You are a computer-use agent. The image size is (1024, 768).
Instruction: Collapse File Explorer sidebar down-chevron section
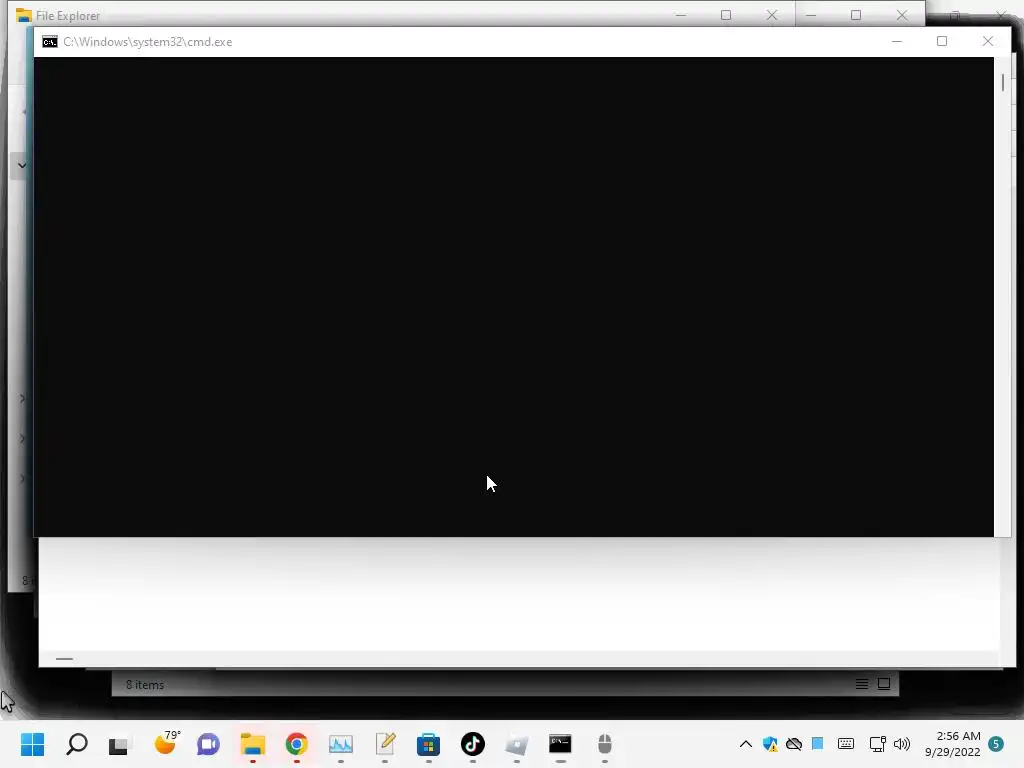pos(22,165)
